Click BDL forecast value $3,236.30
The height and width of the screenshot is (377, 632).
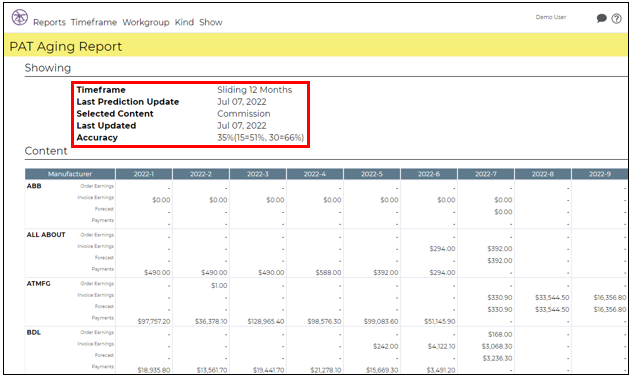click(497, 358)
